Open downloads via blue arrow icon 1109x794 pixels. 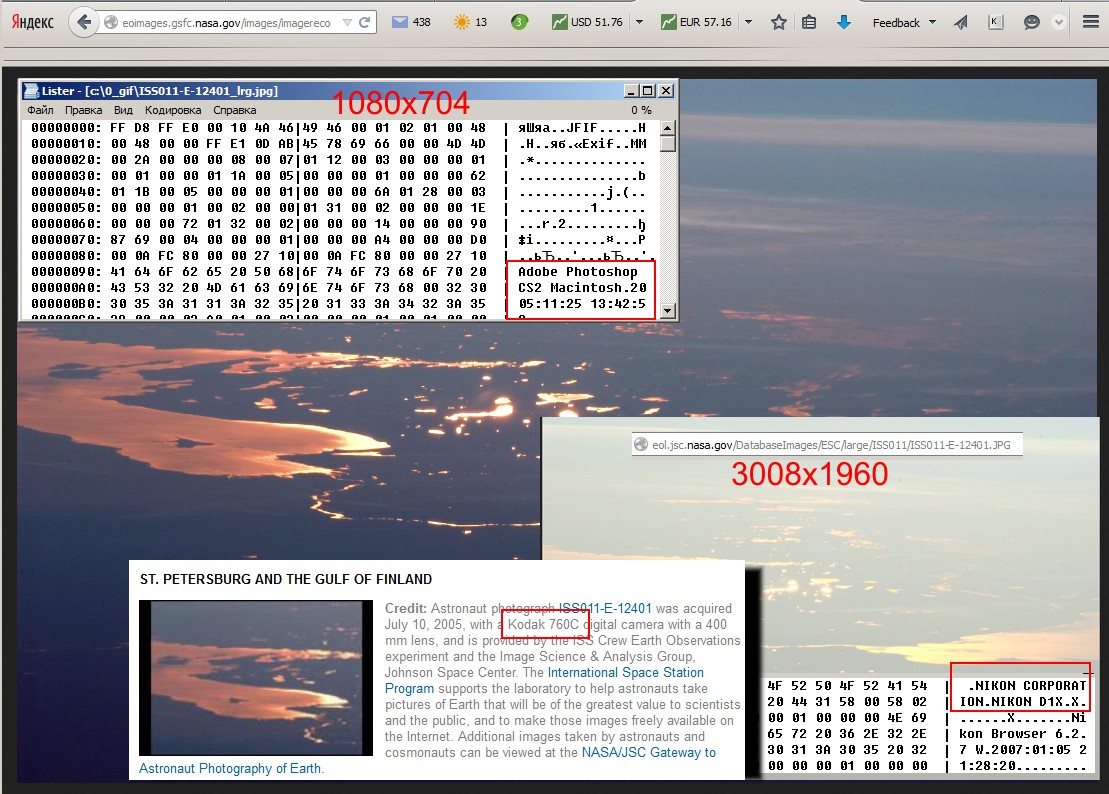coord(843,23)
